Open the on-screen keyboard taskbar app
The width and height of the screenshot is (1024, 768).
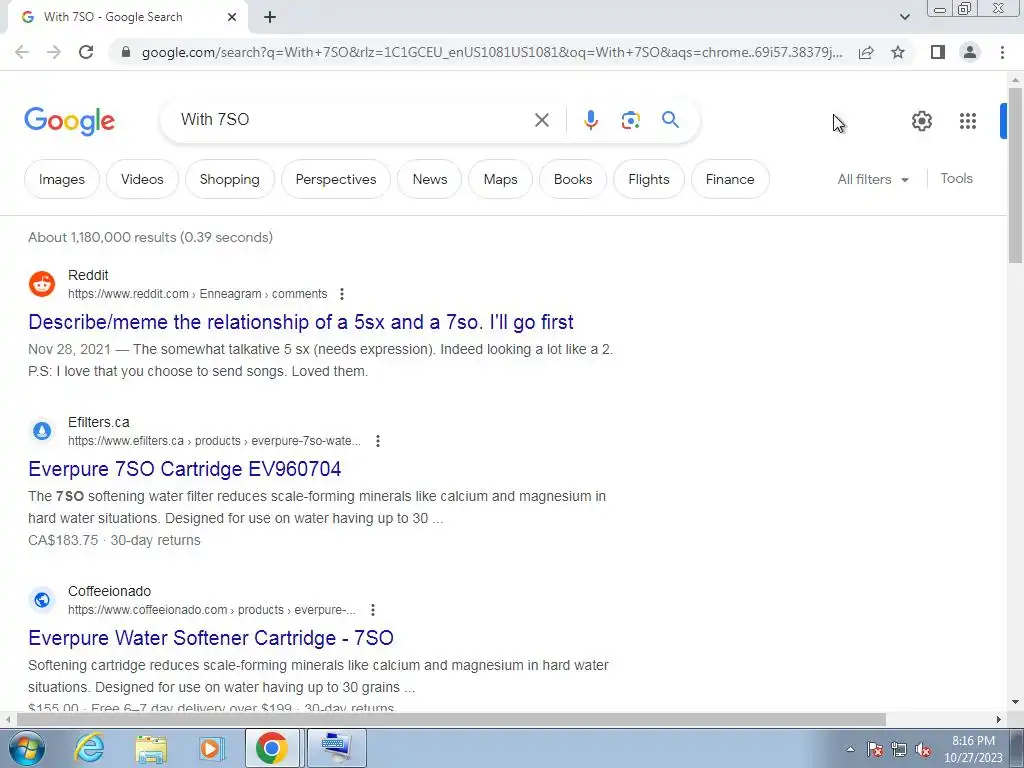tap(336, 748)
